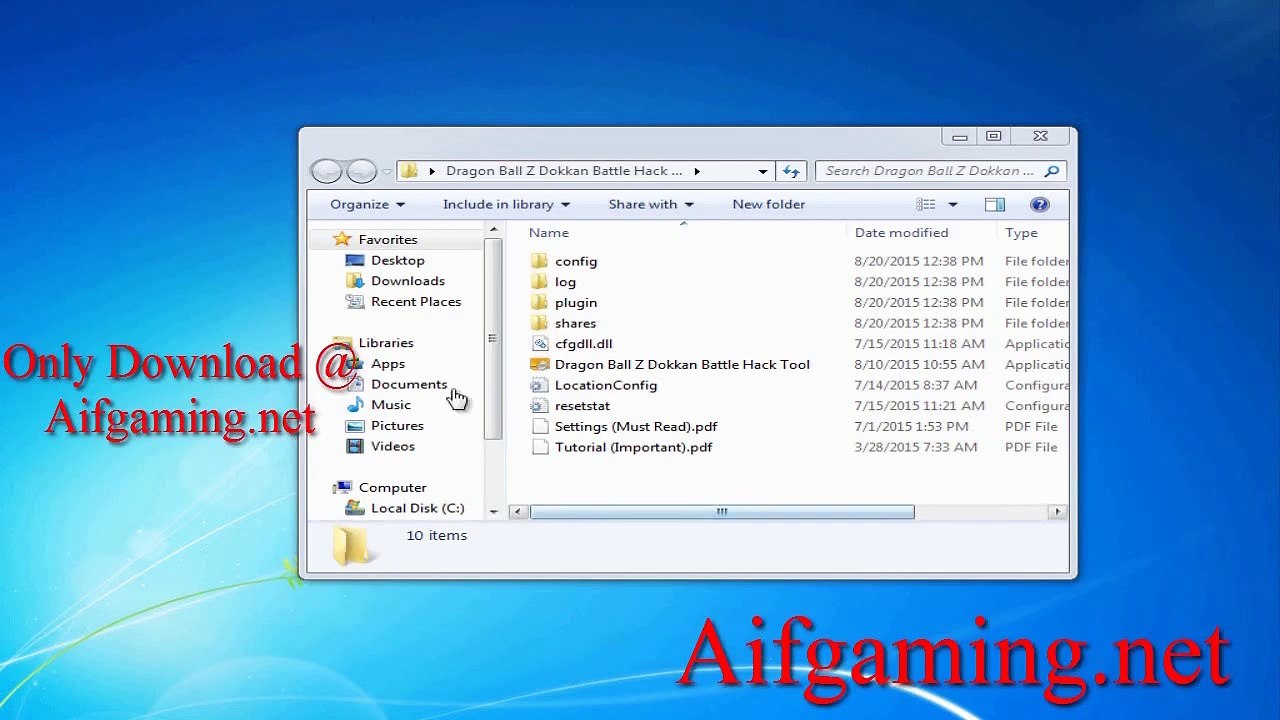
Task: Open Help with the question mark icon
Action: click(1040, 205)
